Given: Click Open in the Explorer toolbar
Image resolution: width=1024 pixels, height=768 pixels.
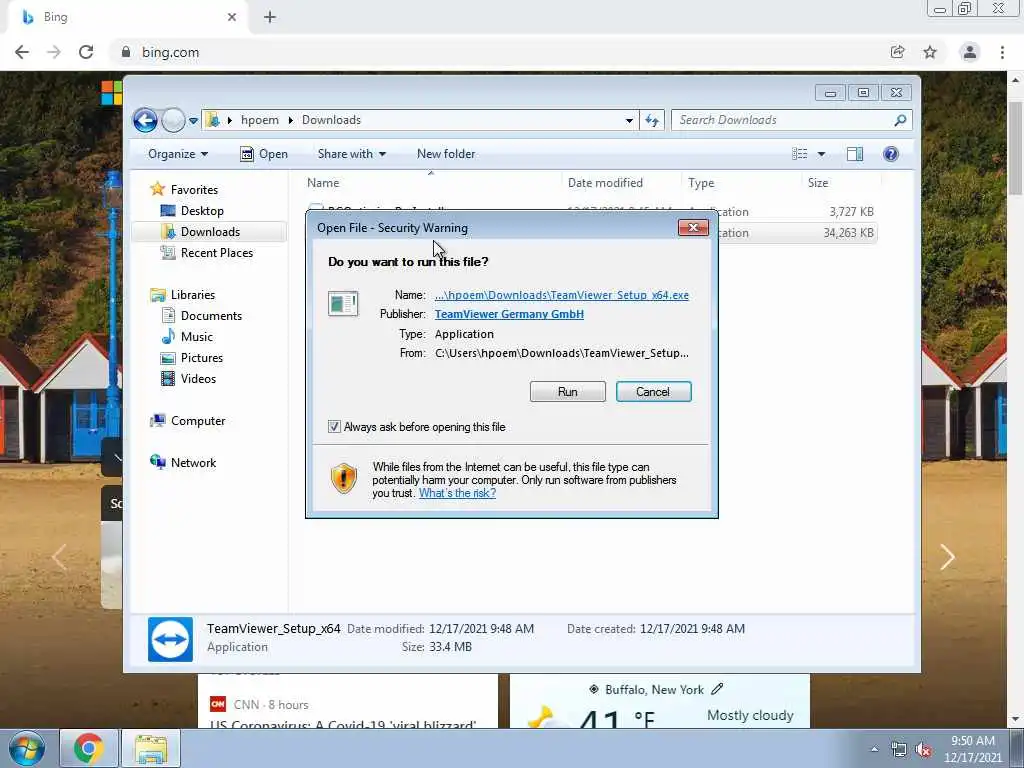Looking at the screenshot, I should click(x=264, y=154).
